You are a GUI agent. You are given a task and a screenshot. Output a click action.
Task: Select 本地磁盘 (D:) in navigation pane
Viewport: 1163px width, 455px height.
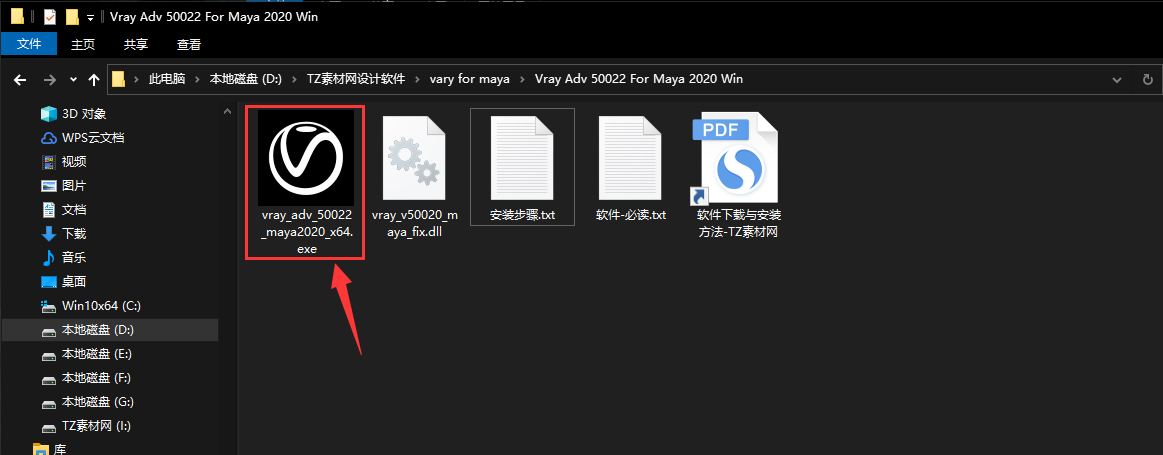coord(110,330)
